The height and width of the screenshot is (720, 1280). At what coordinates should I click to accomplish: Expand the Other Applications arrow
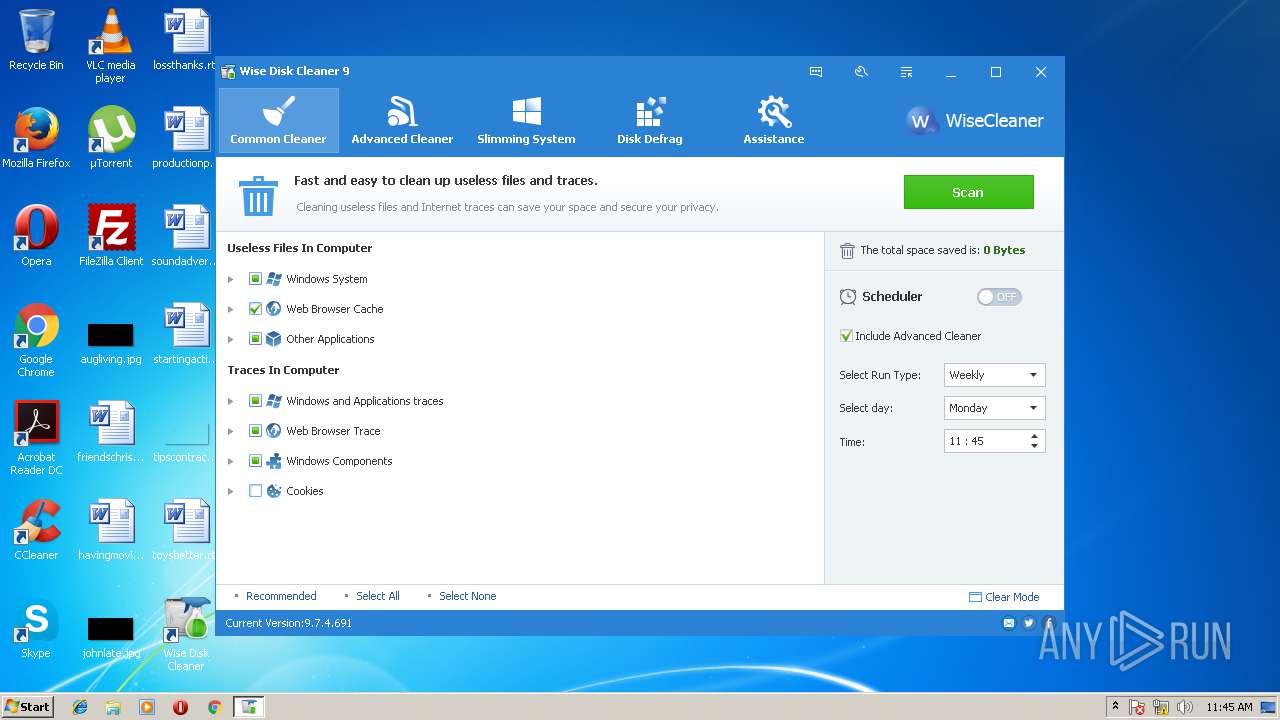[x=231, y=339]
